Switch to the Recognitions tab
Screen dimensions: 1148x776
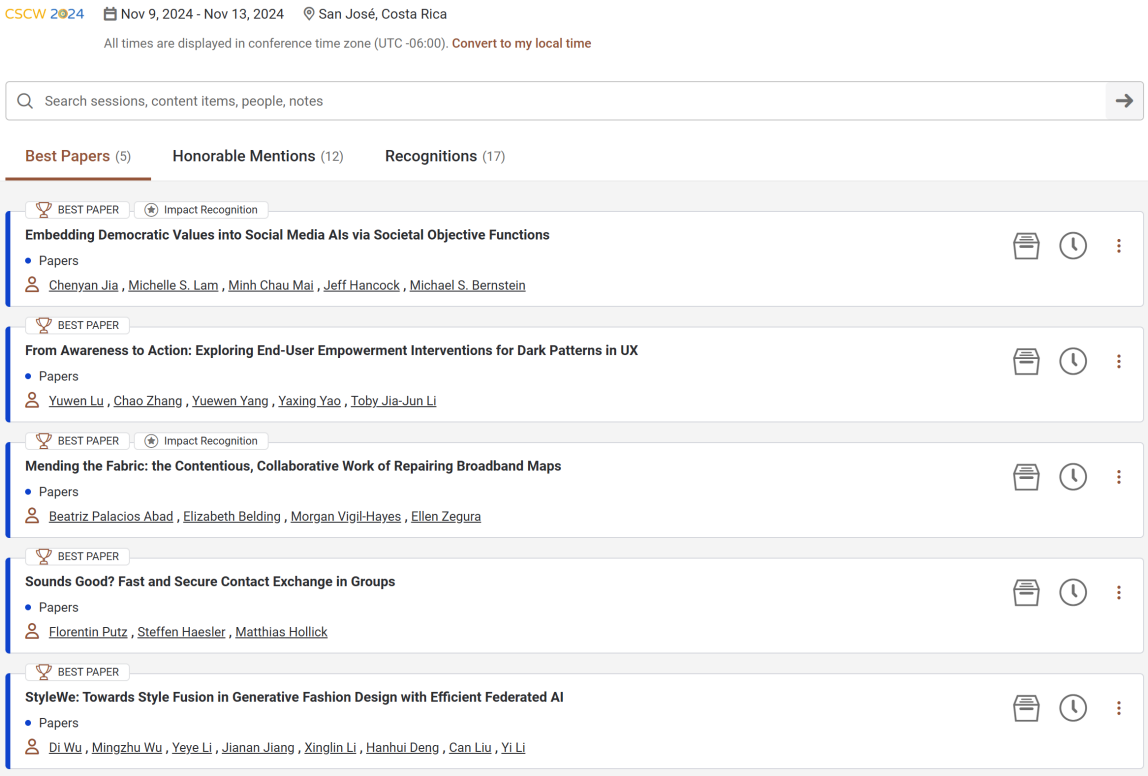point(444,156)
